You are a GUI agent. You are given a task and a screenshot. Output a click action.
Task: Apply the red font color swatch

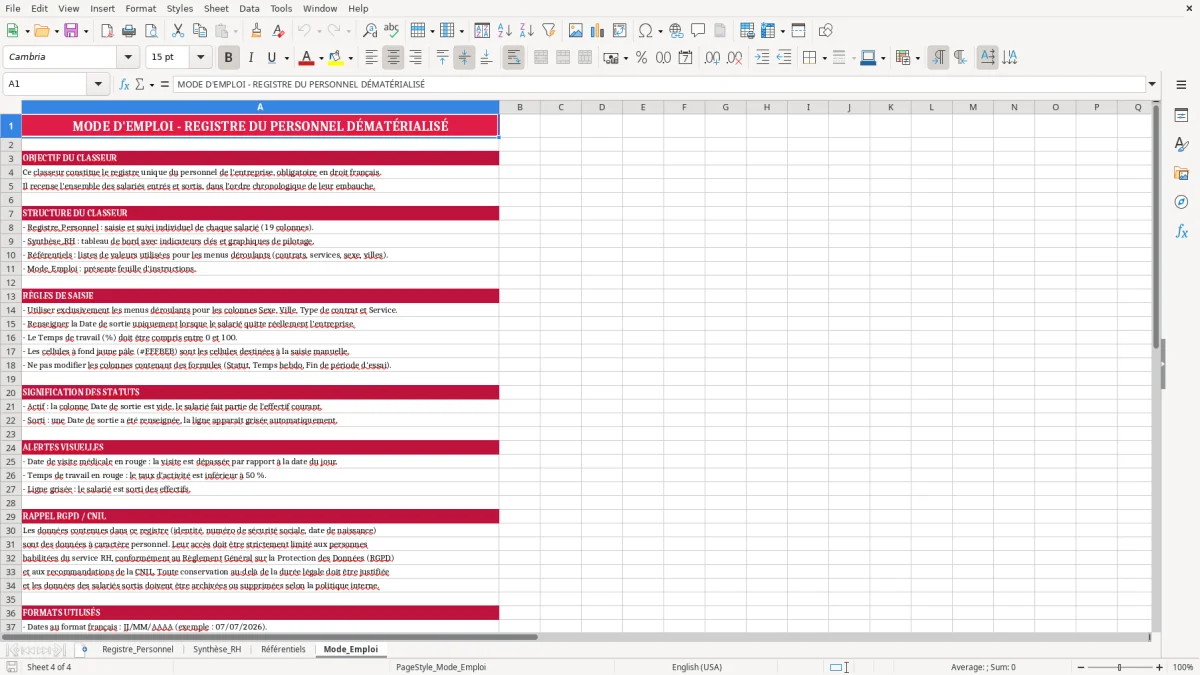click(306, 58)
